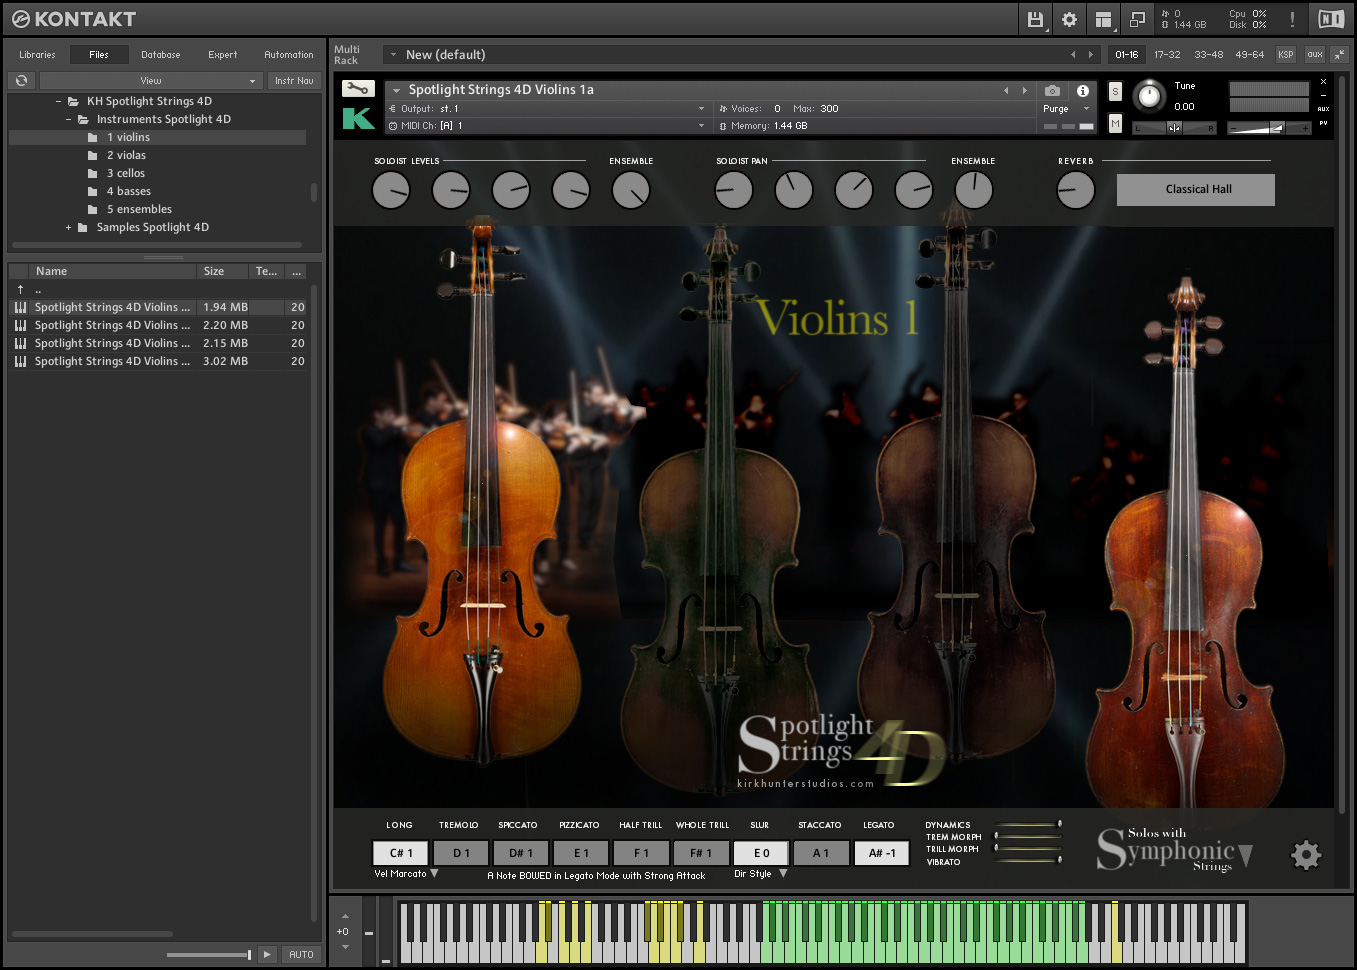Toggle AUTO preview in browser
The width and height of the screenshot is (1357, 970).
301,954
